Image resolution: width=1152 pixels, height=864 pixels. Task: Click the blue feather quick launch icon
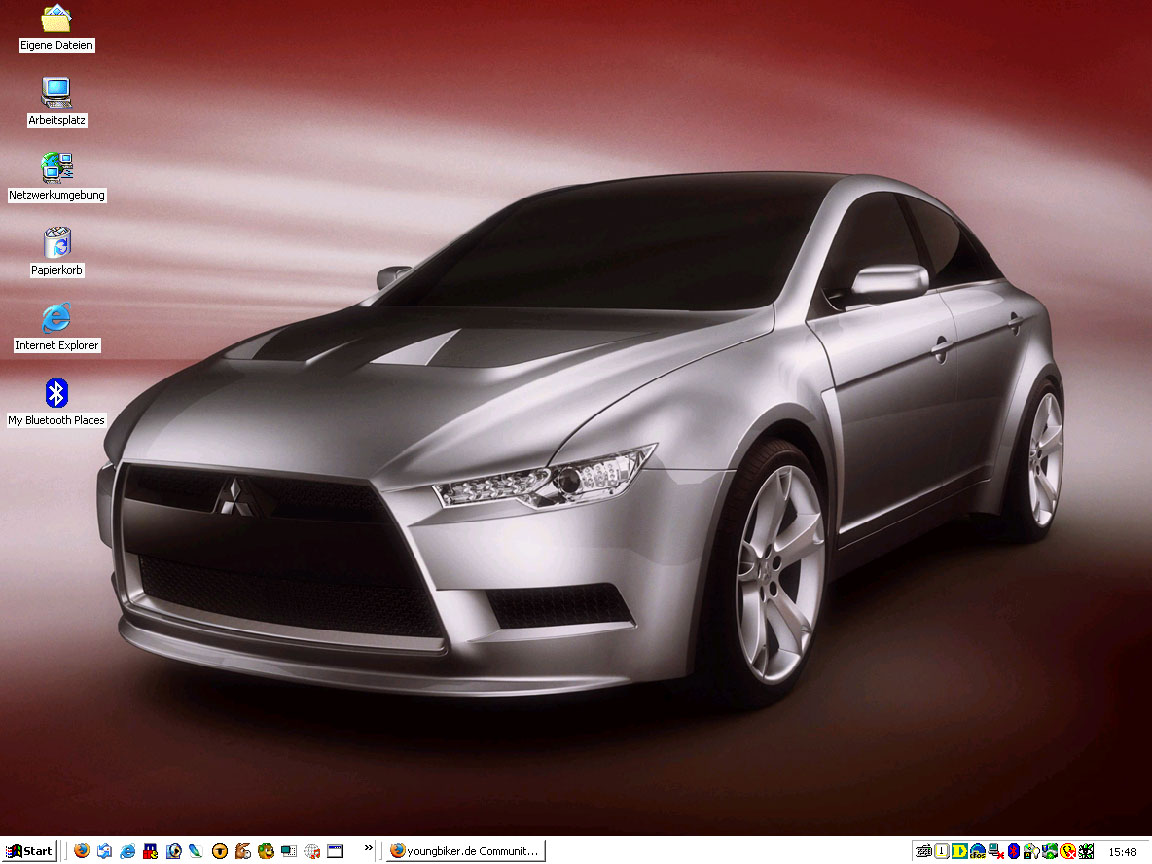point(196,851)
